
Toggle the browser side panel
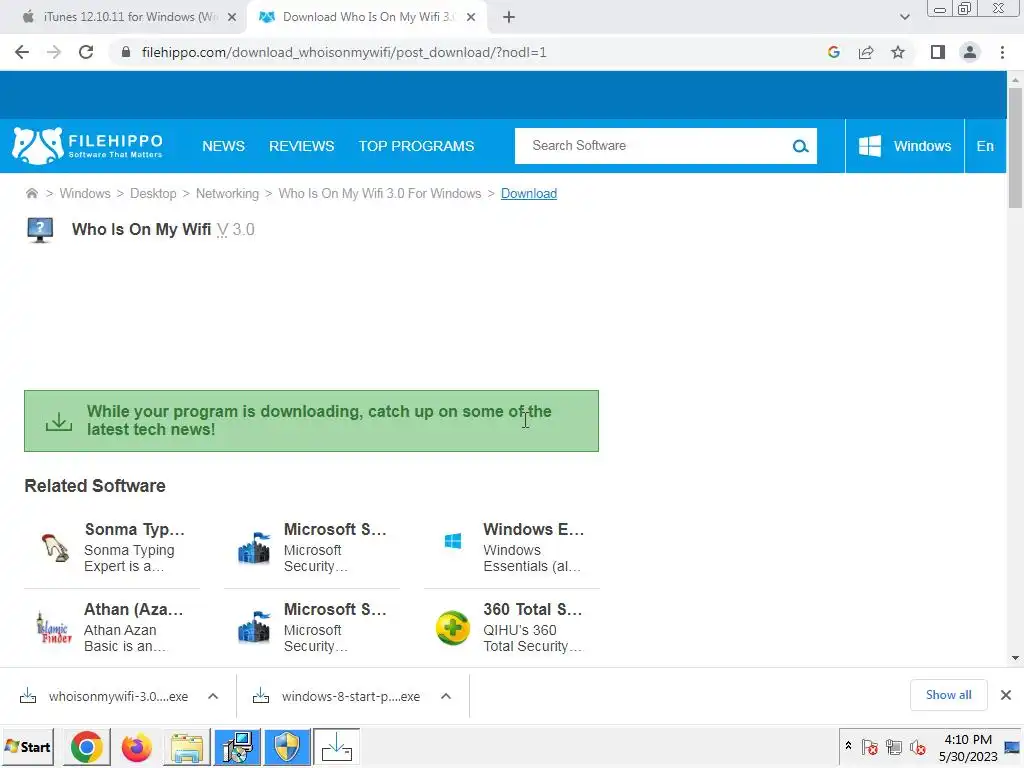tap(938, 52)
